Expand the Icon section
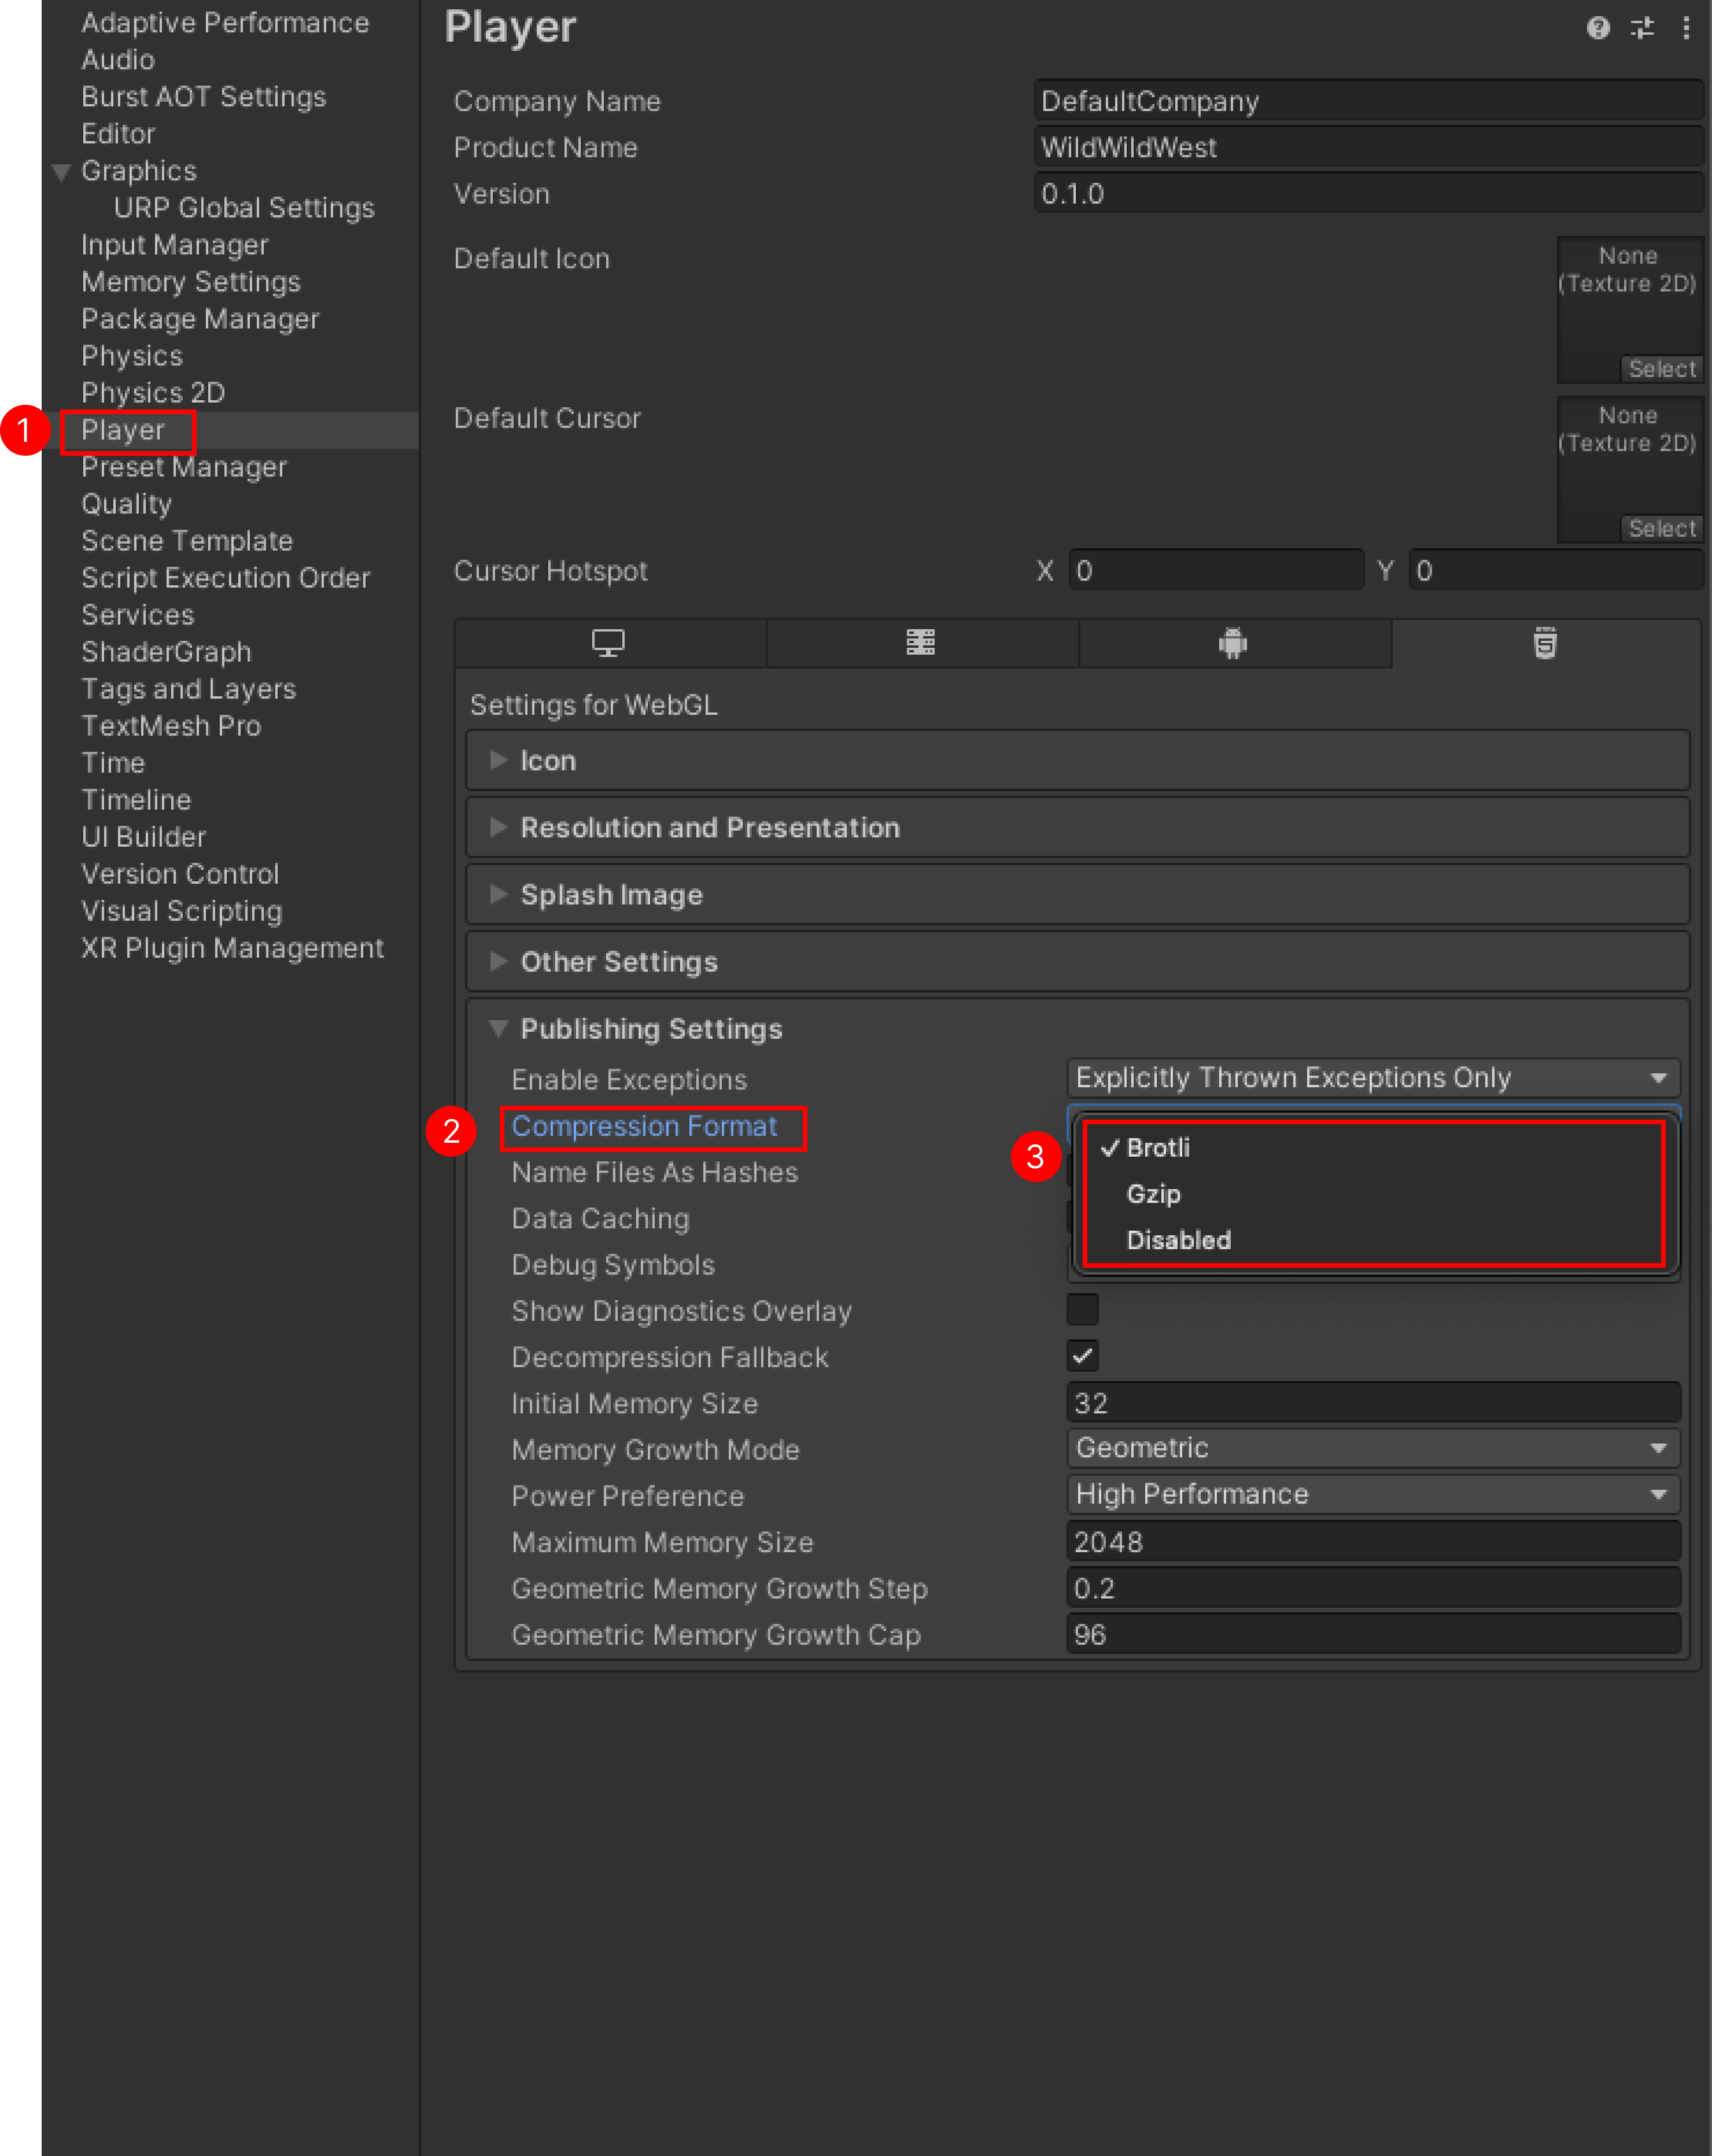This screenshot has width=1712, height=2156. point(1078,761)
